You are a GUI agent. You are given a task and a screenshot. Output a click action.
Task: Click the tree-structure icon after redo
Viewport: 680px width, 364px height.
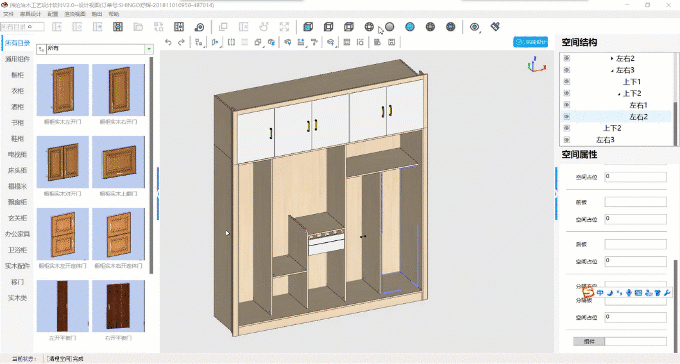pos(199,42)
